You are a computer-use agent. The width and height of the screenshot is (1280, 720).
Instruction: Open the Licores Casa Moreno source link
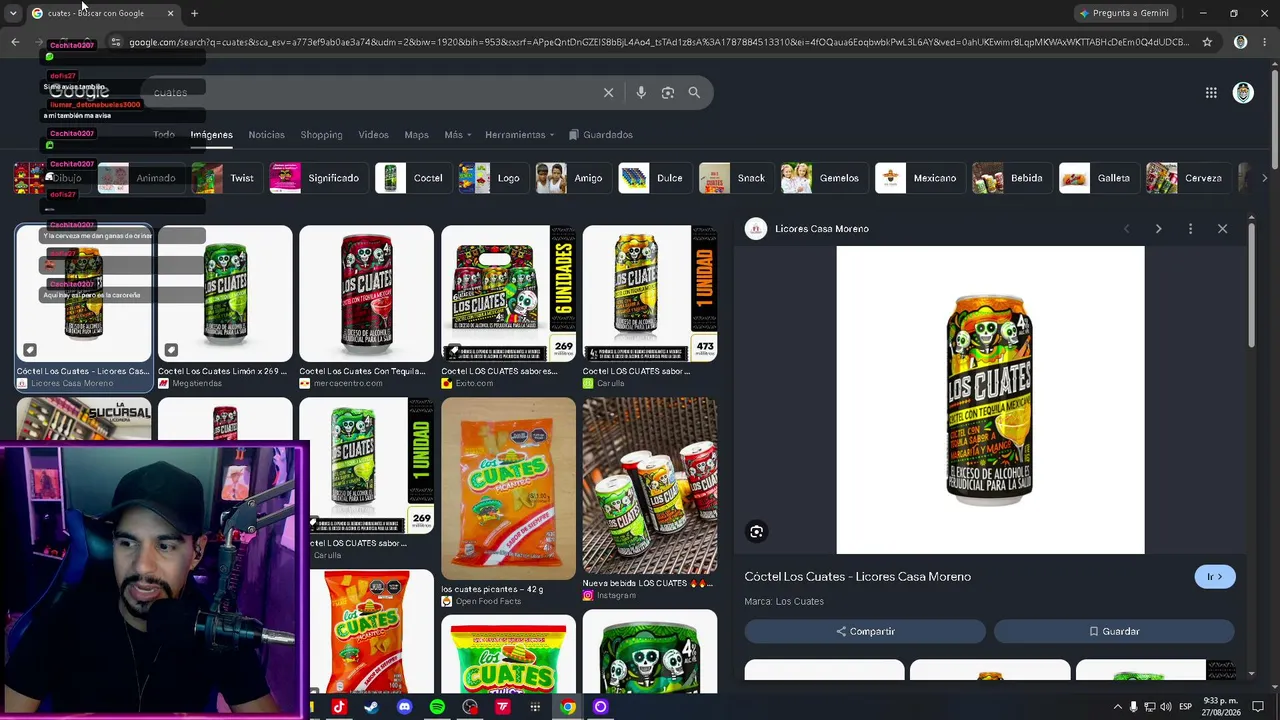pos(821,229)
